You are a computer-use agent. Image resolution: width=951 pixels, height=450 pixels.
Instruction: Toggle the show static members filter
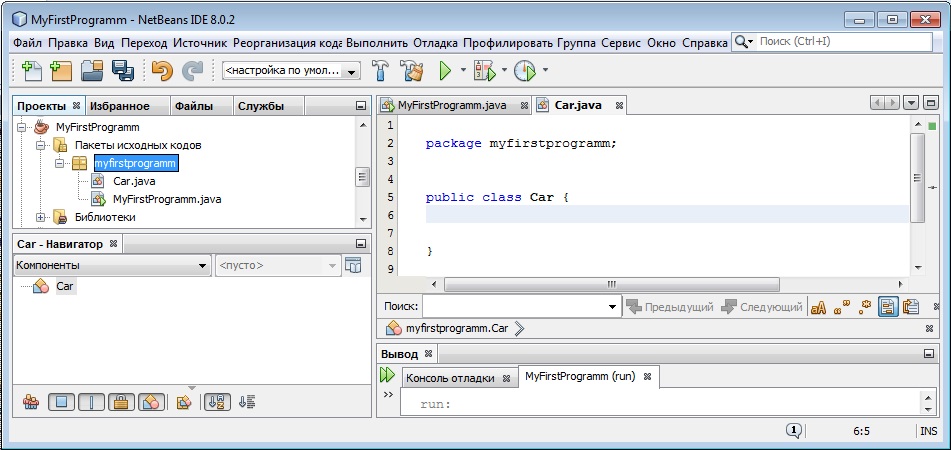pos(91,401)
